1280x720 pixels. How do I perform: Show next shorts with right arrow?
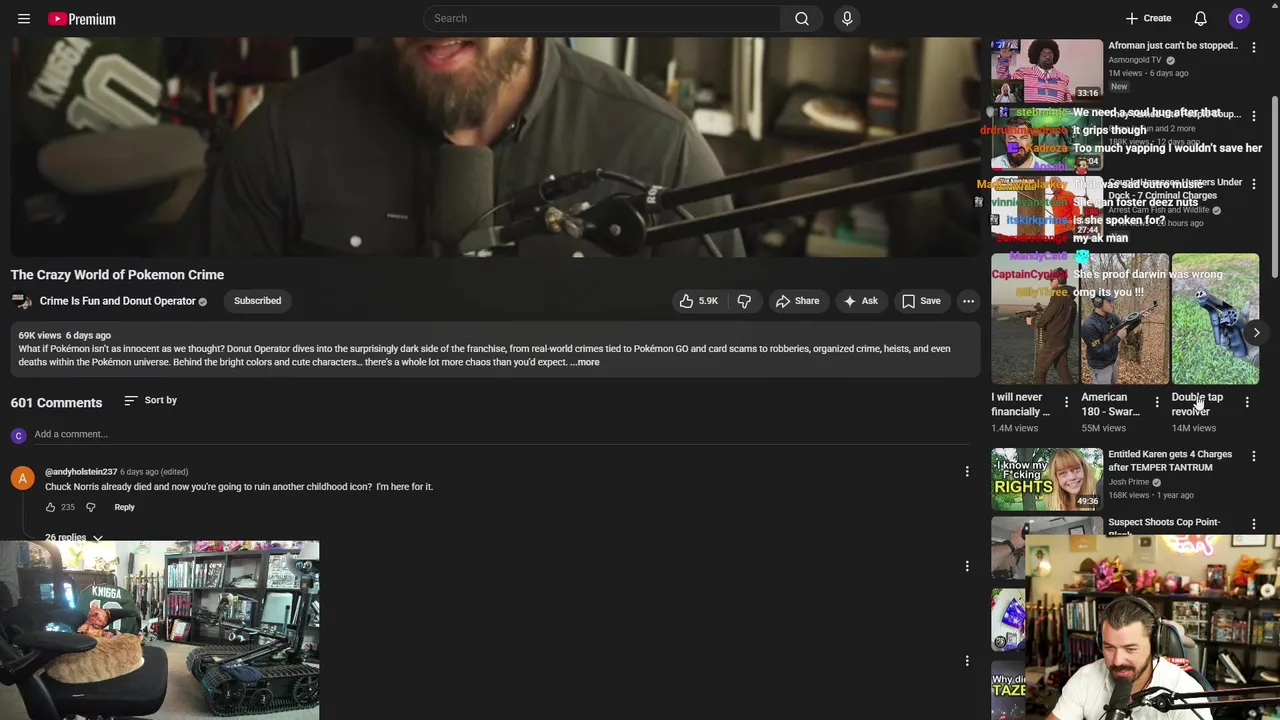[1256, 332]
